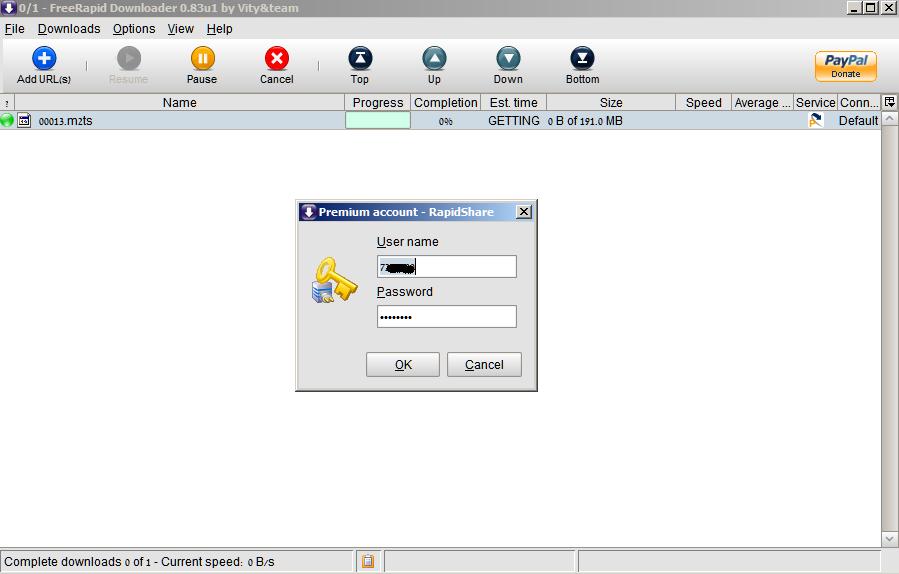The image size is (899, 574).
Task: Open the Options menu
Action: point(134,29)
